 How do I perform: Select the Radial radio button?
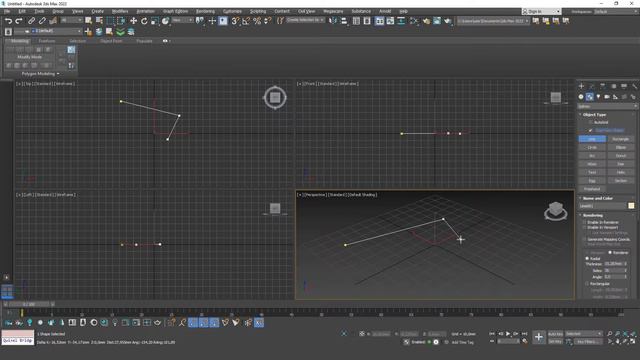tap(587, 258)
